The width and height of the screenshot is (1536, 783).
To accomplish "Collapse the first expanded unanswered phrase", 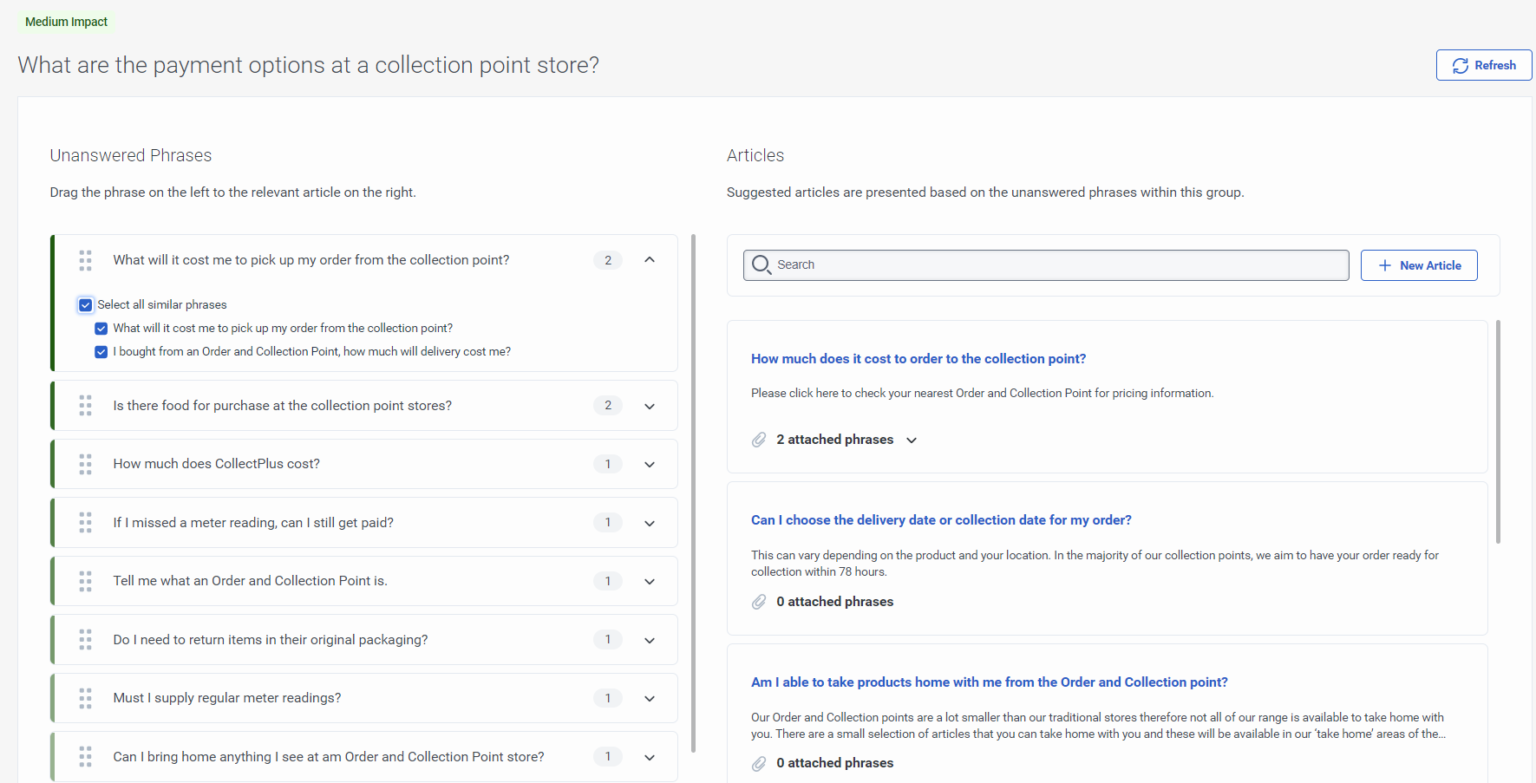I will 649,259.
